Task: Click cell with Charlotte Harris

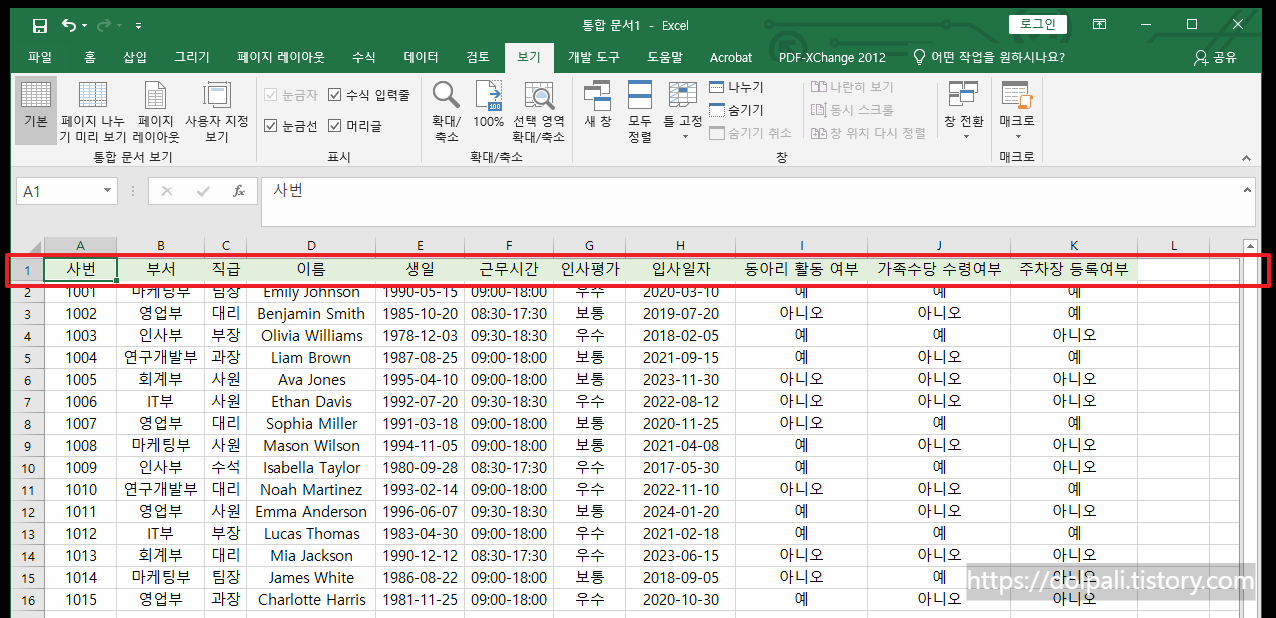Action: pos(311,600)
